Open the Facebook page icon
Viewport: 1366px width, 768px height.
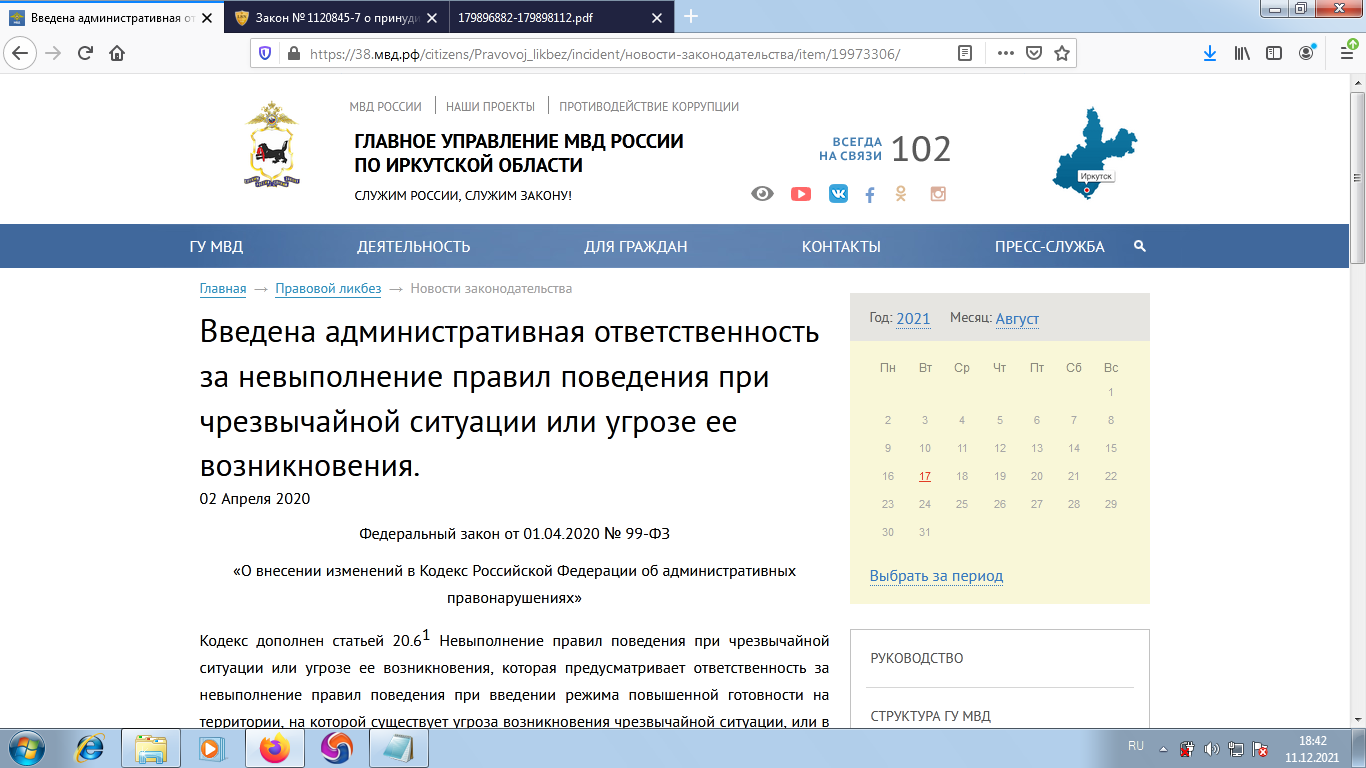coord(870,195)
